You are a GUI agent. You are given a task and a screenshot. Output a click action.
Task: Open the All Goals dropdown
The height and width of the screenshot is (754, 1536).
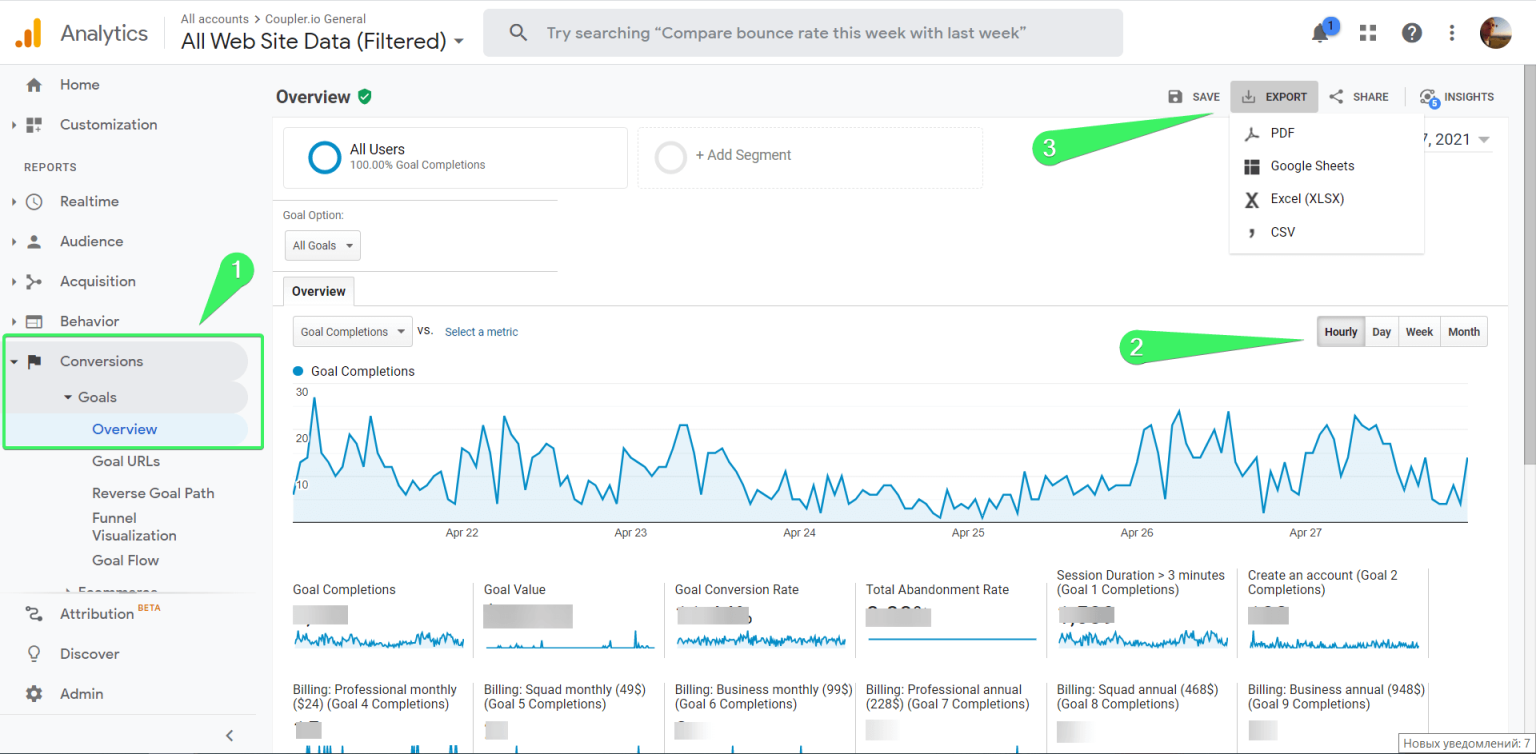point(322,245)
